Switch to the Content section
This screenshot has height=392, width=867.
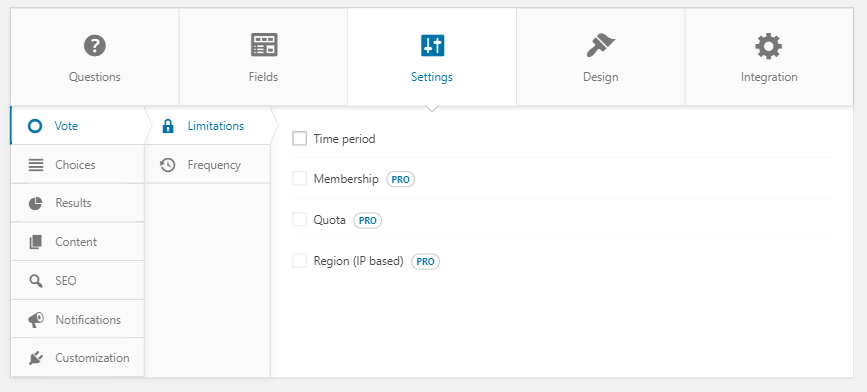click(77, 242)
